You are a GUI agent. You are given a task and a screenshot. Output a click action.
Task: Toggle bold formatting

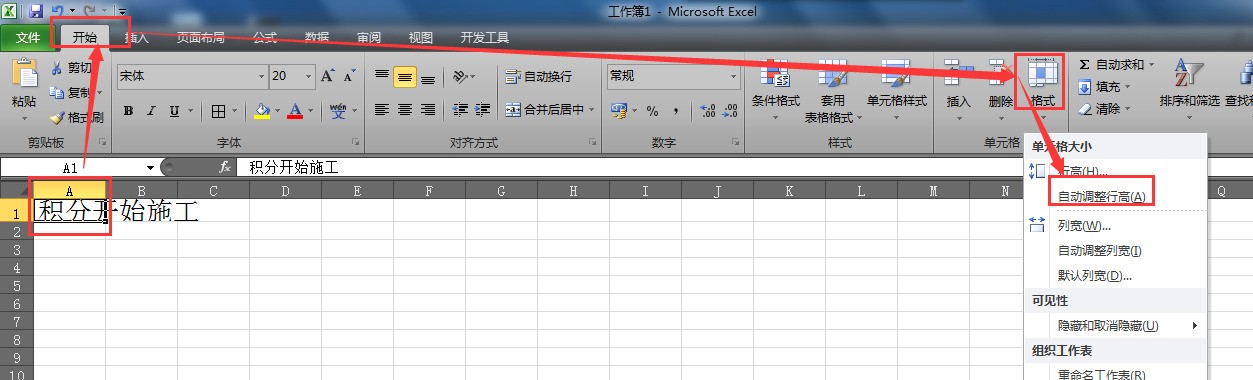[x=129, y=111]
